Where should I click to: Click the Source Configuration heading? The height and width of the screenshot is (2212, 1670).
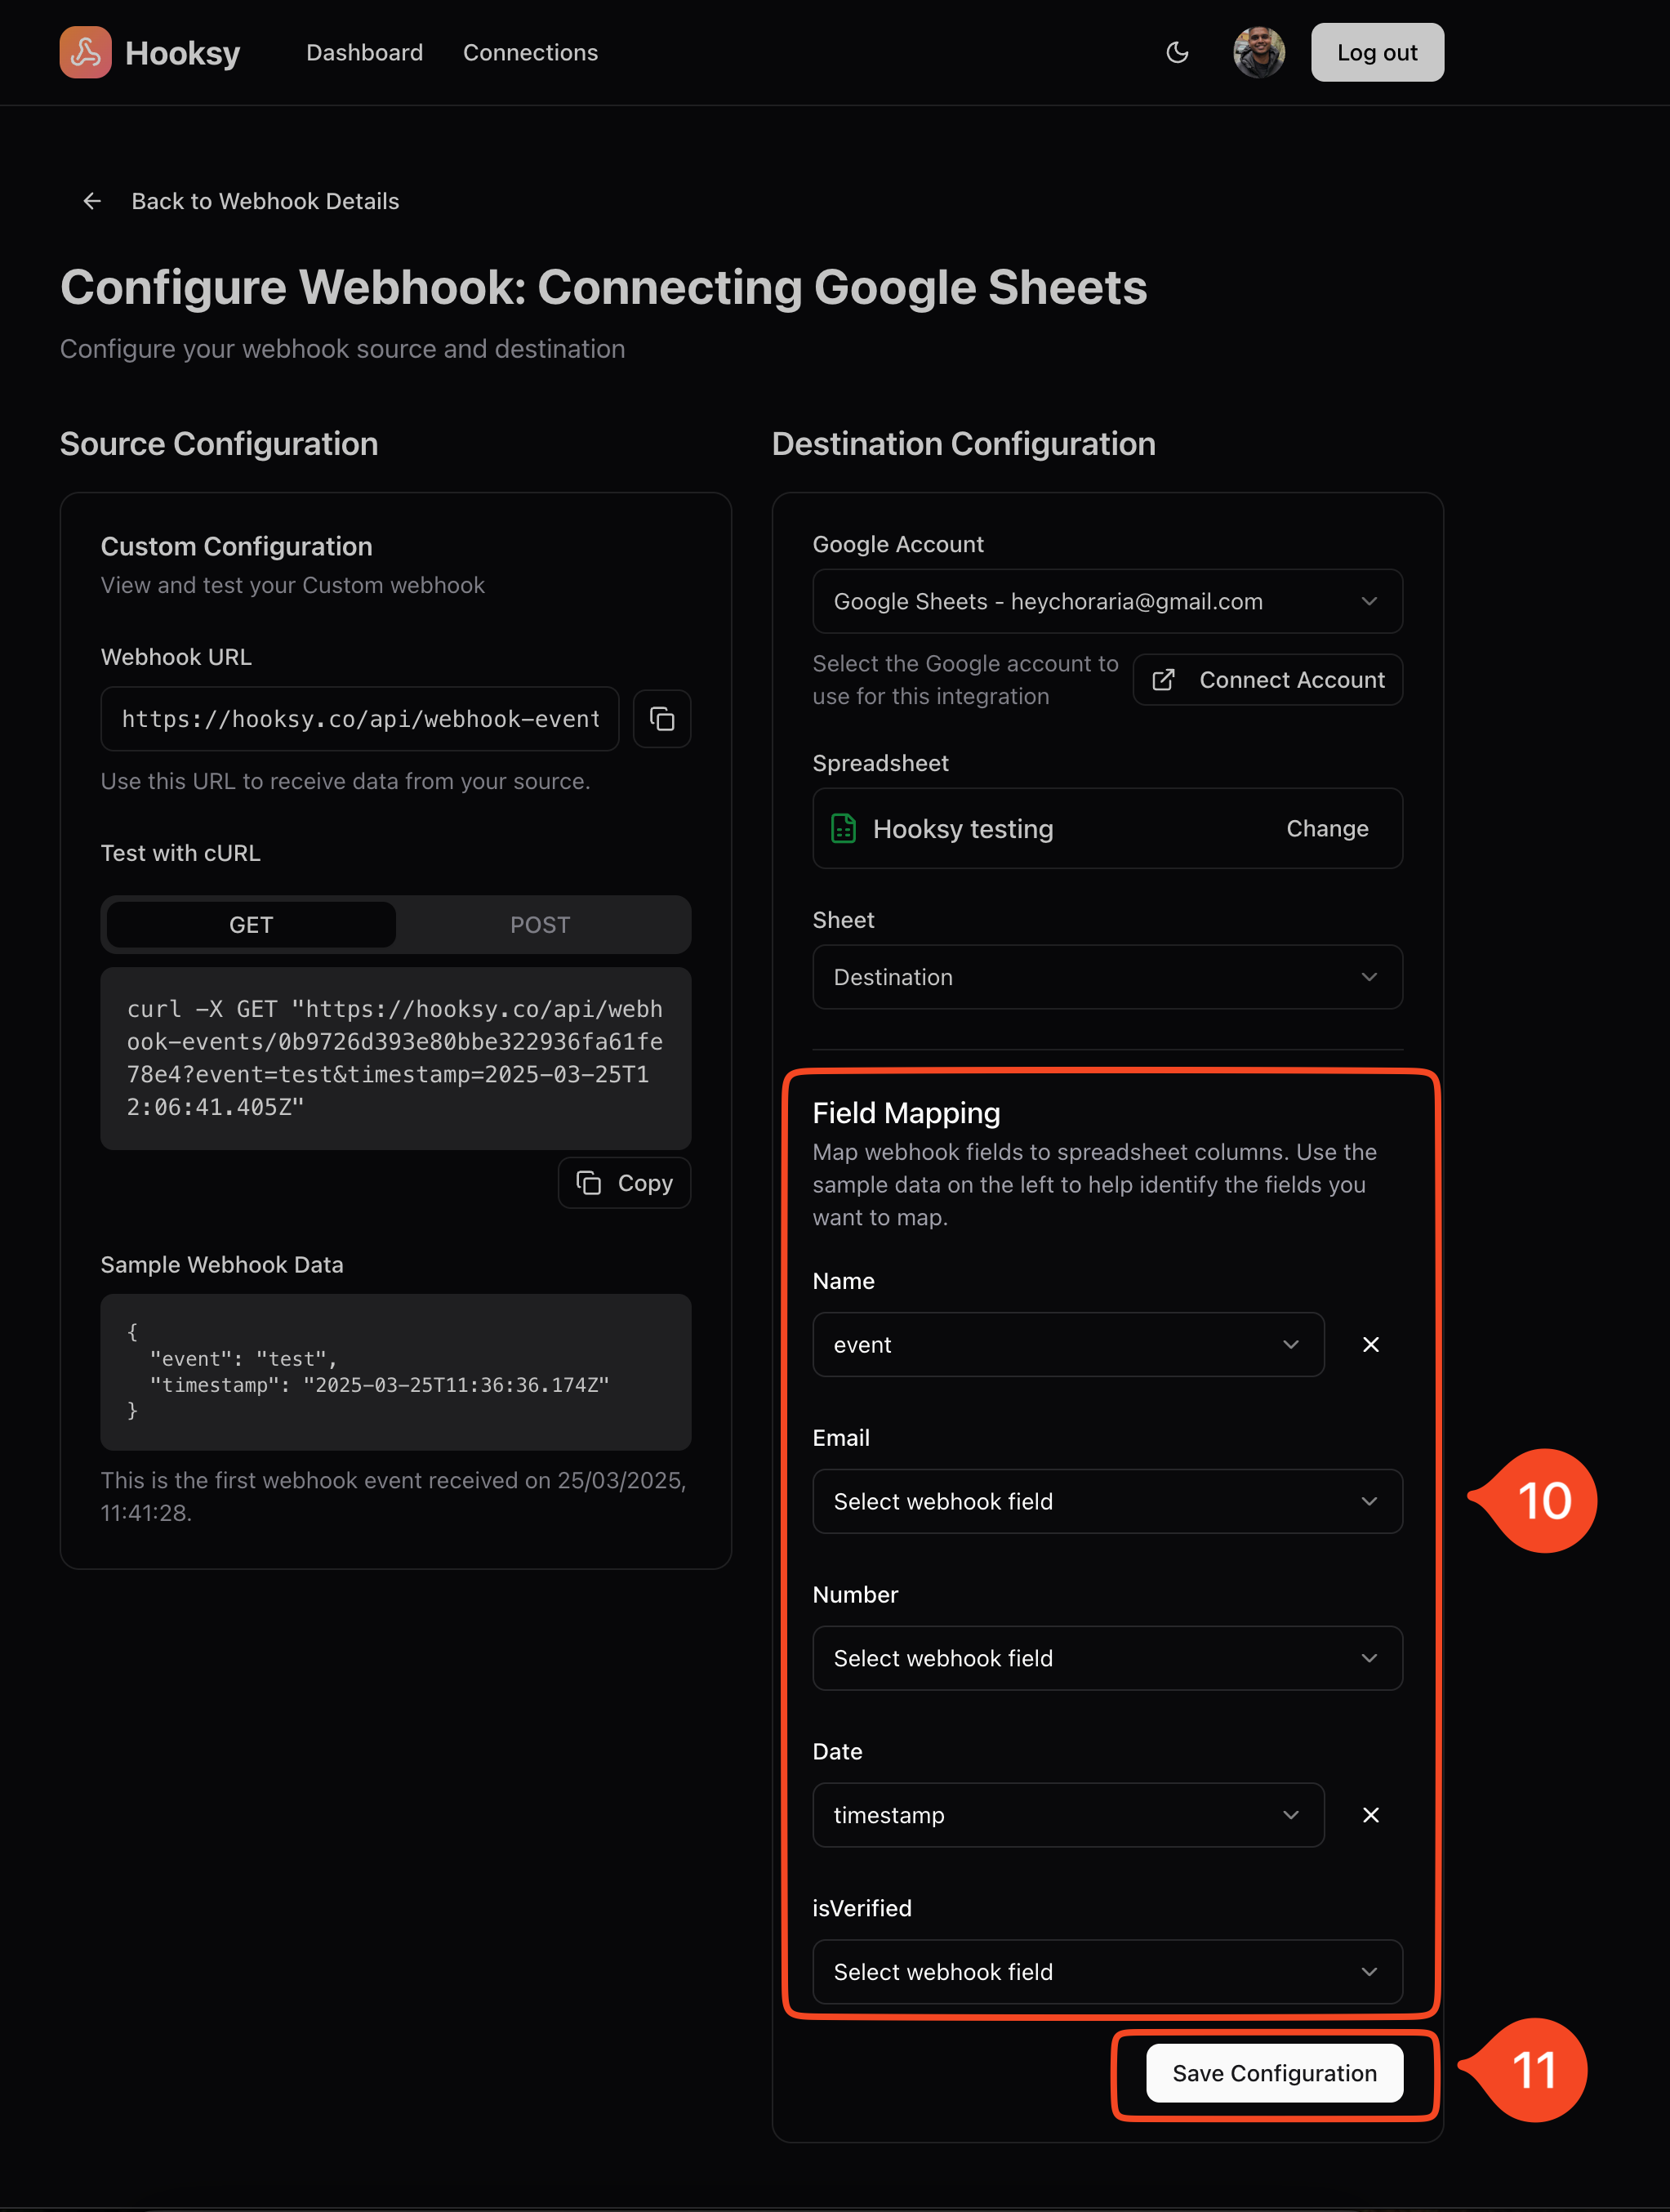(219, 443)
